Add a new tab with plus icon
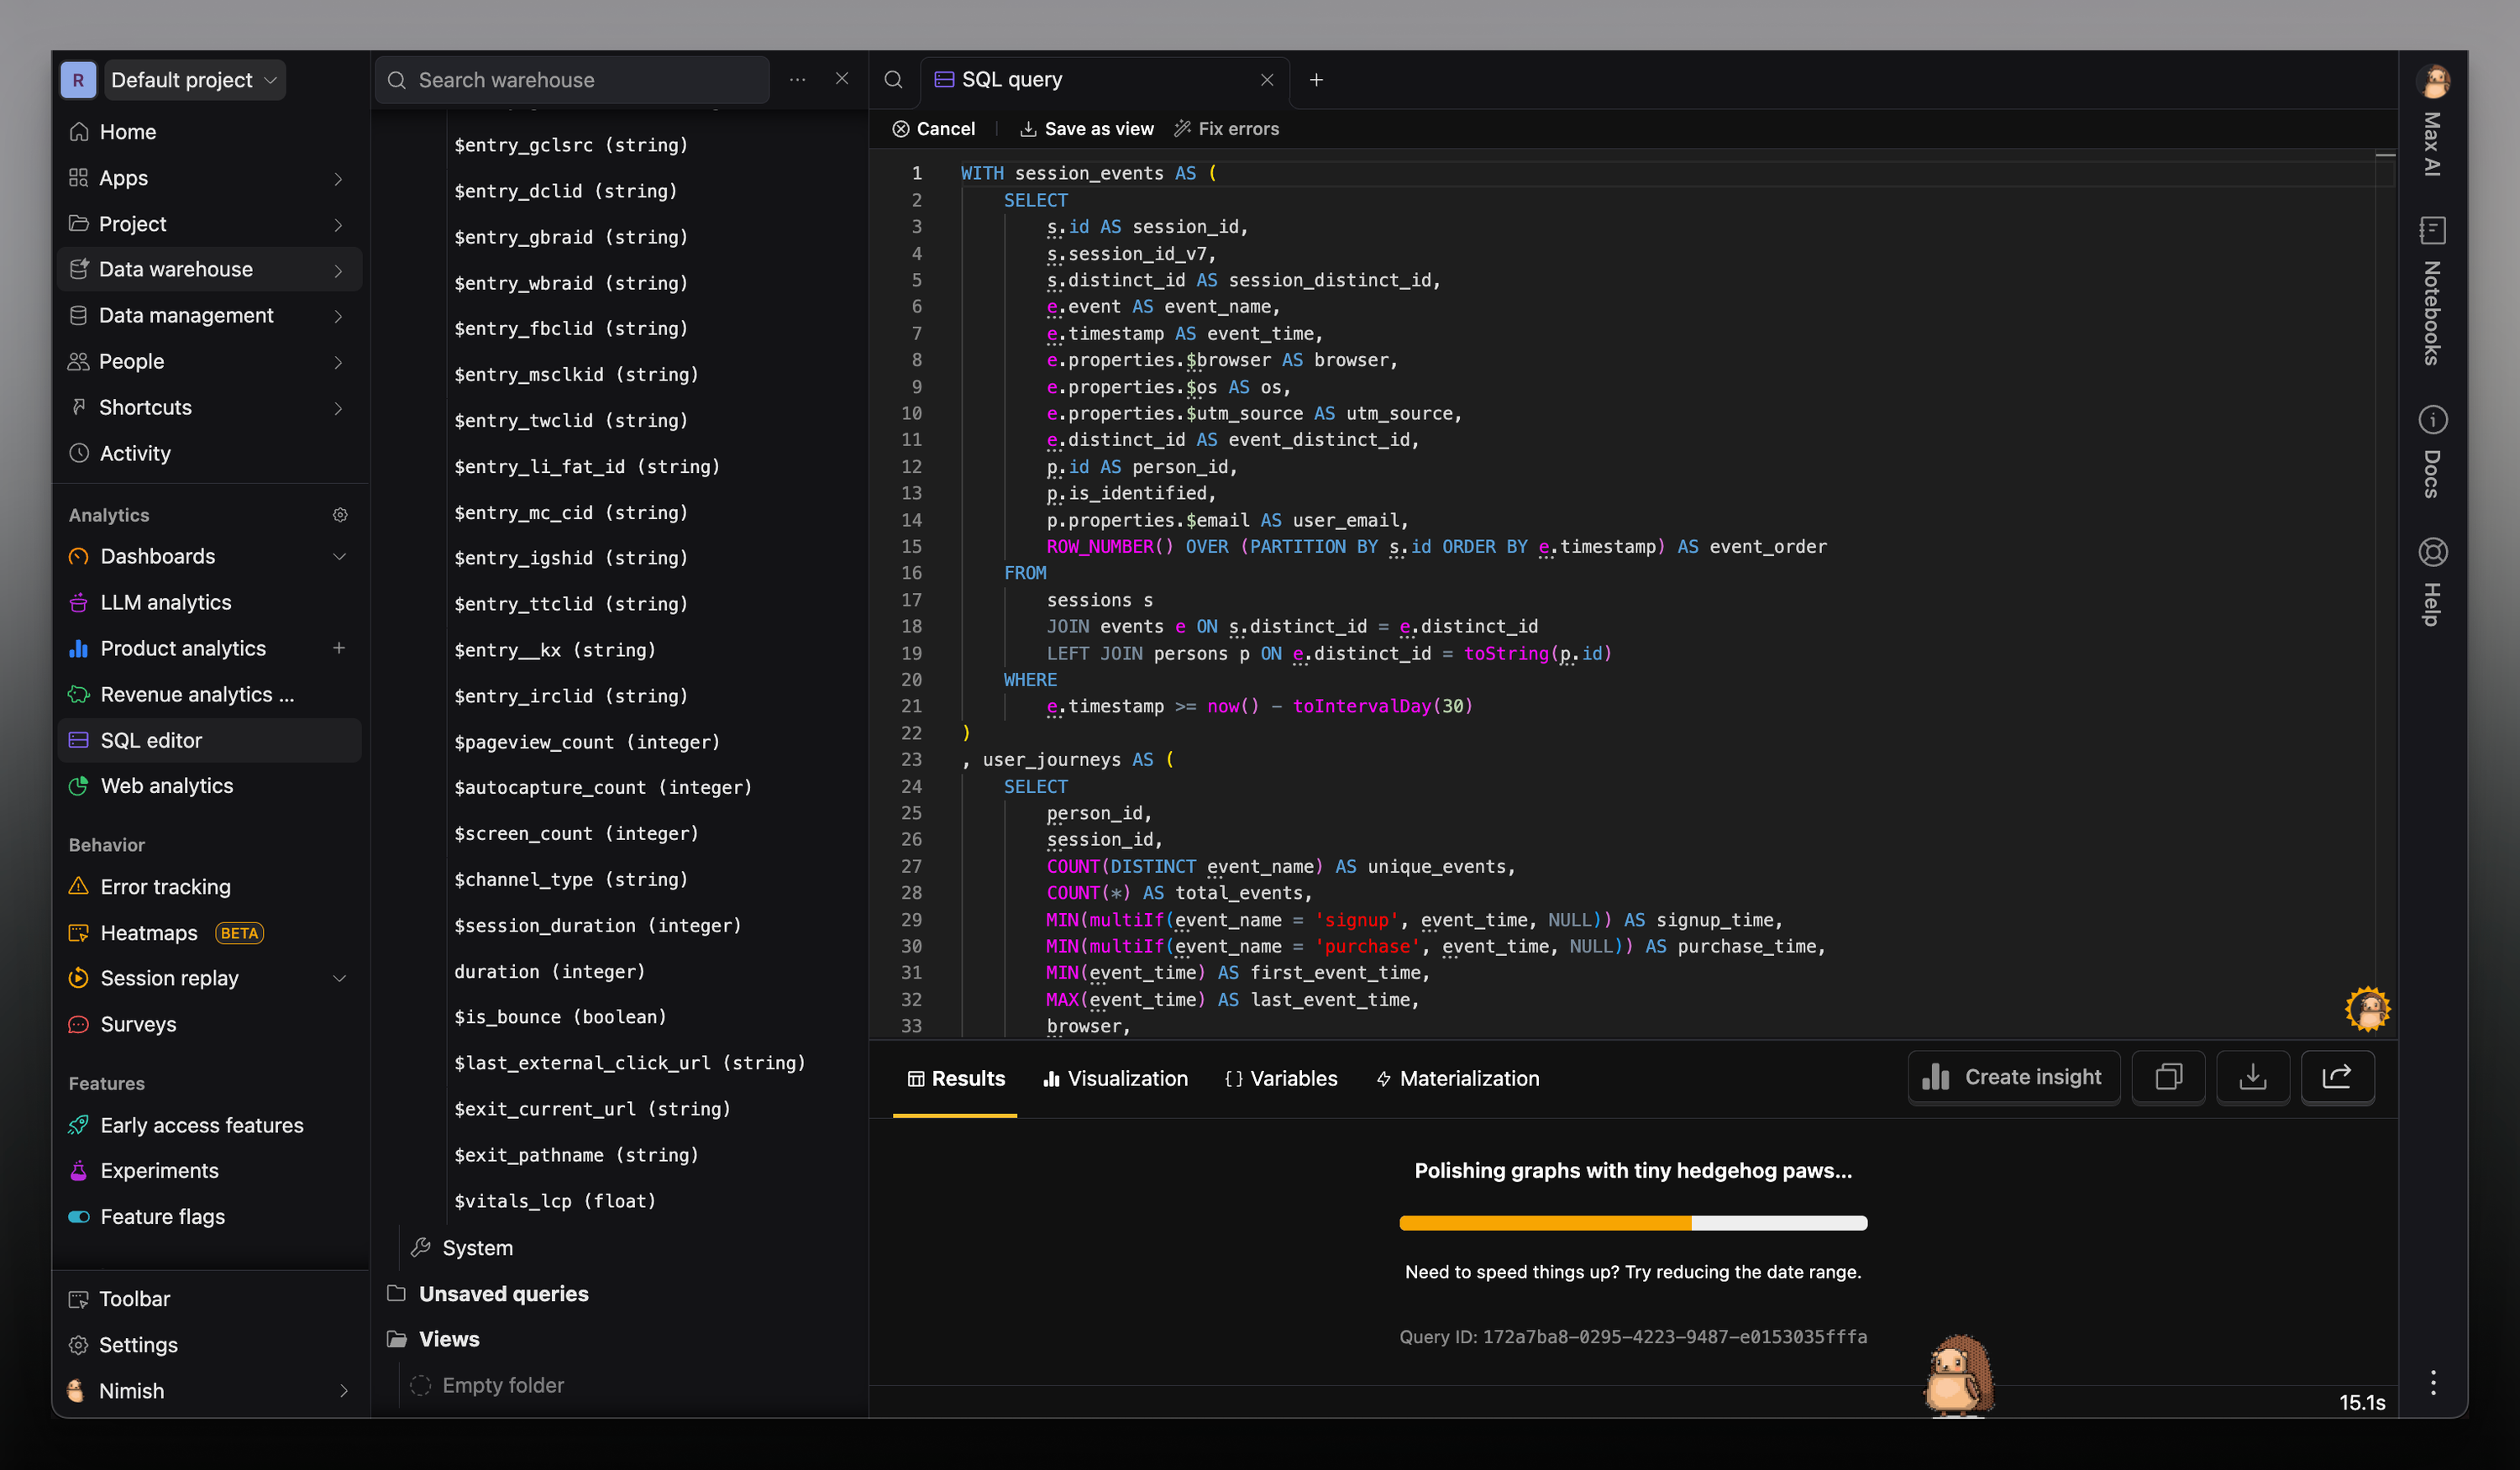Viewport: 2520px width, 1470px height. click(1316, 80)
